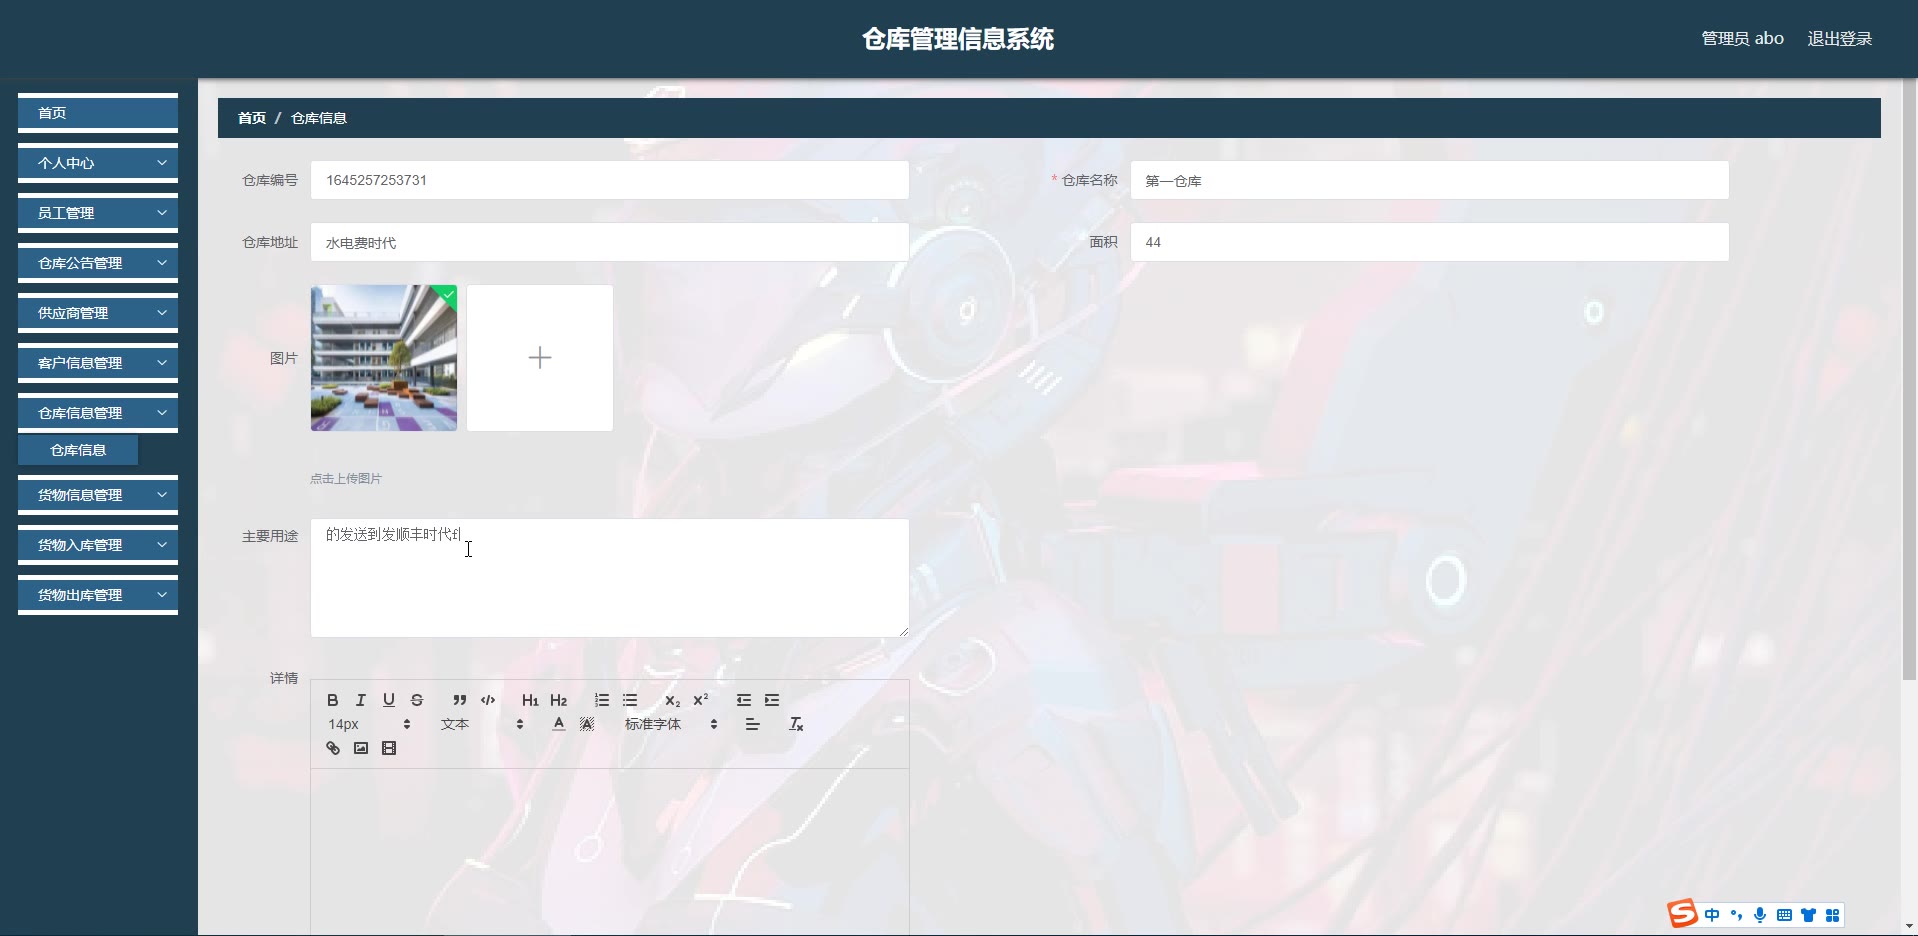Open the 仓库信息 submenu item
1918x936 pixels.
pos(78,450)
